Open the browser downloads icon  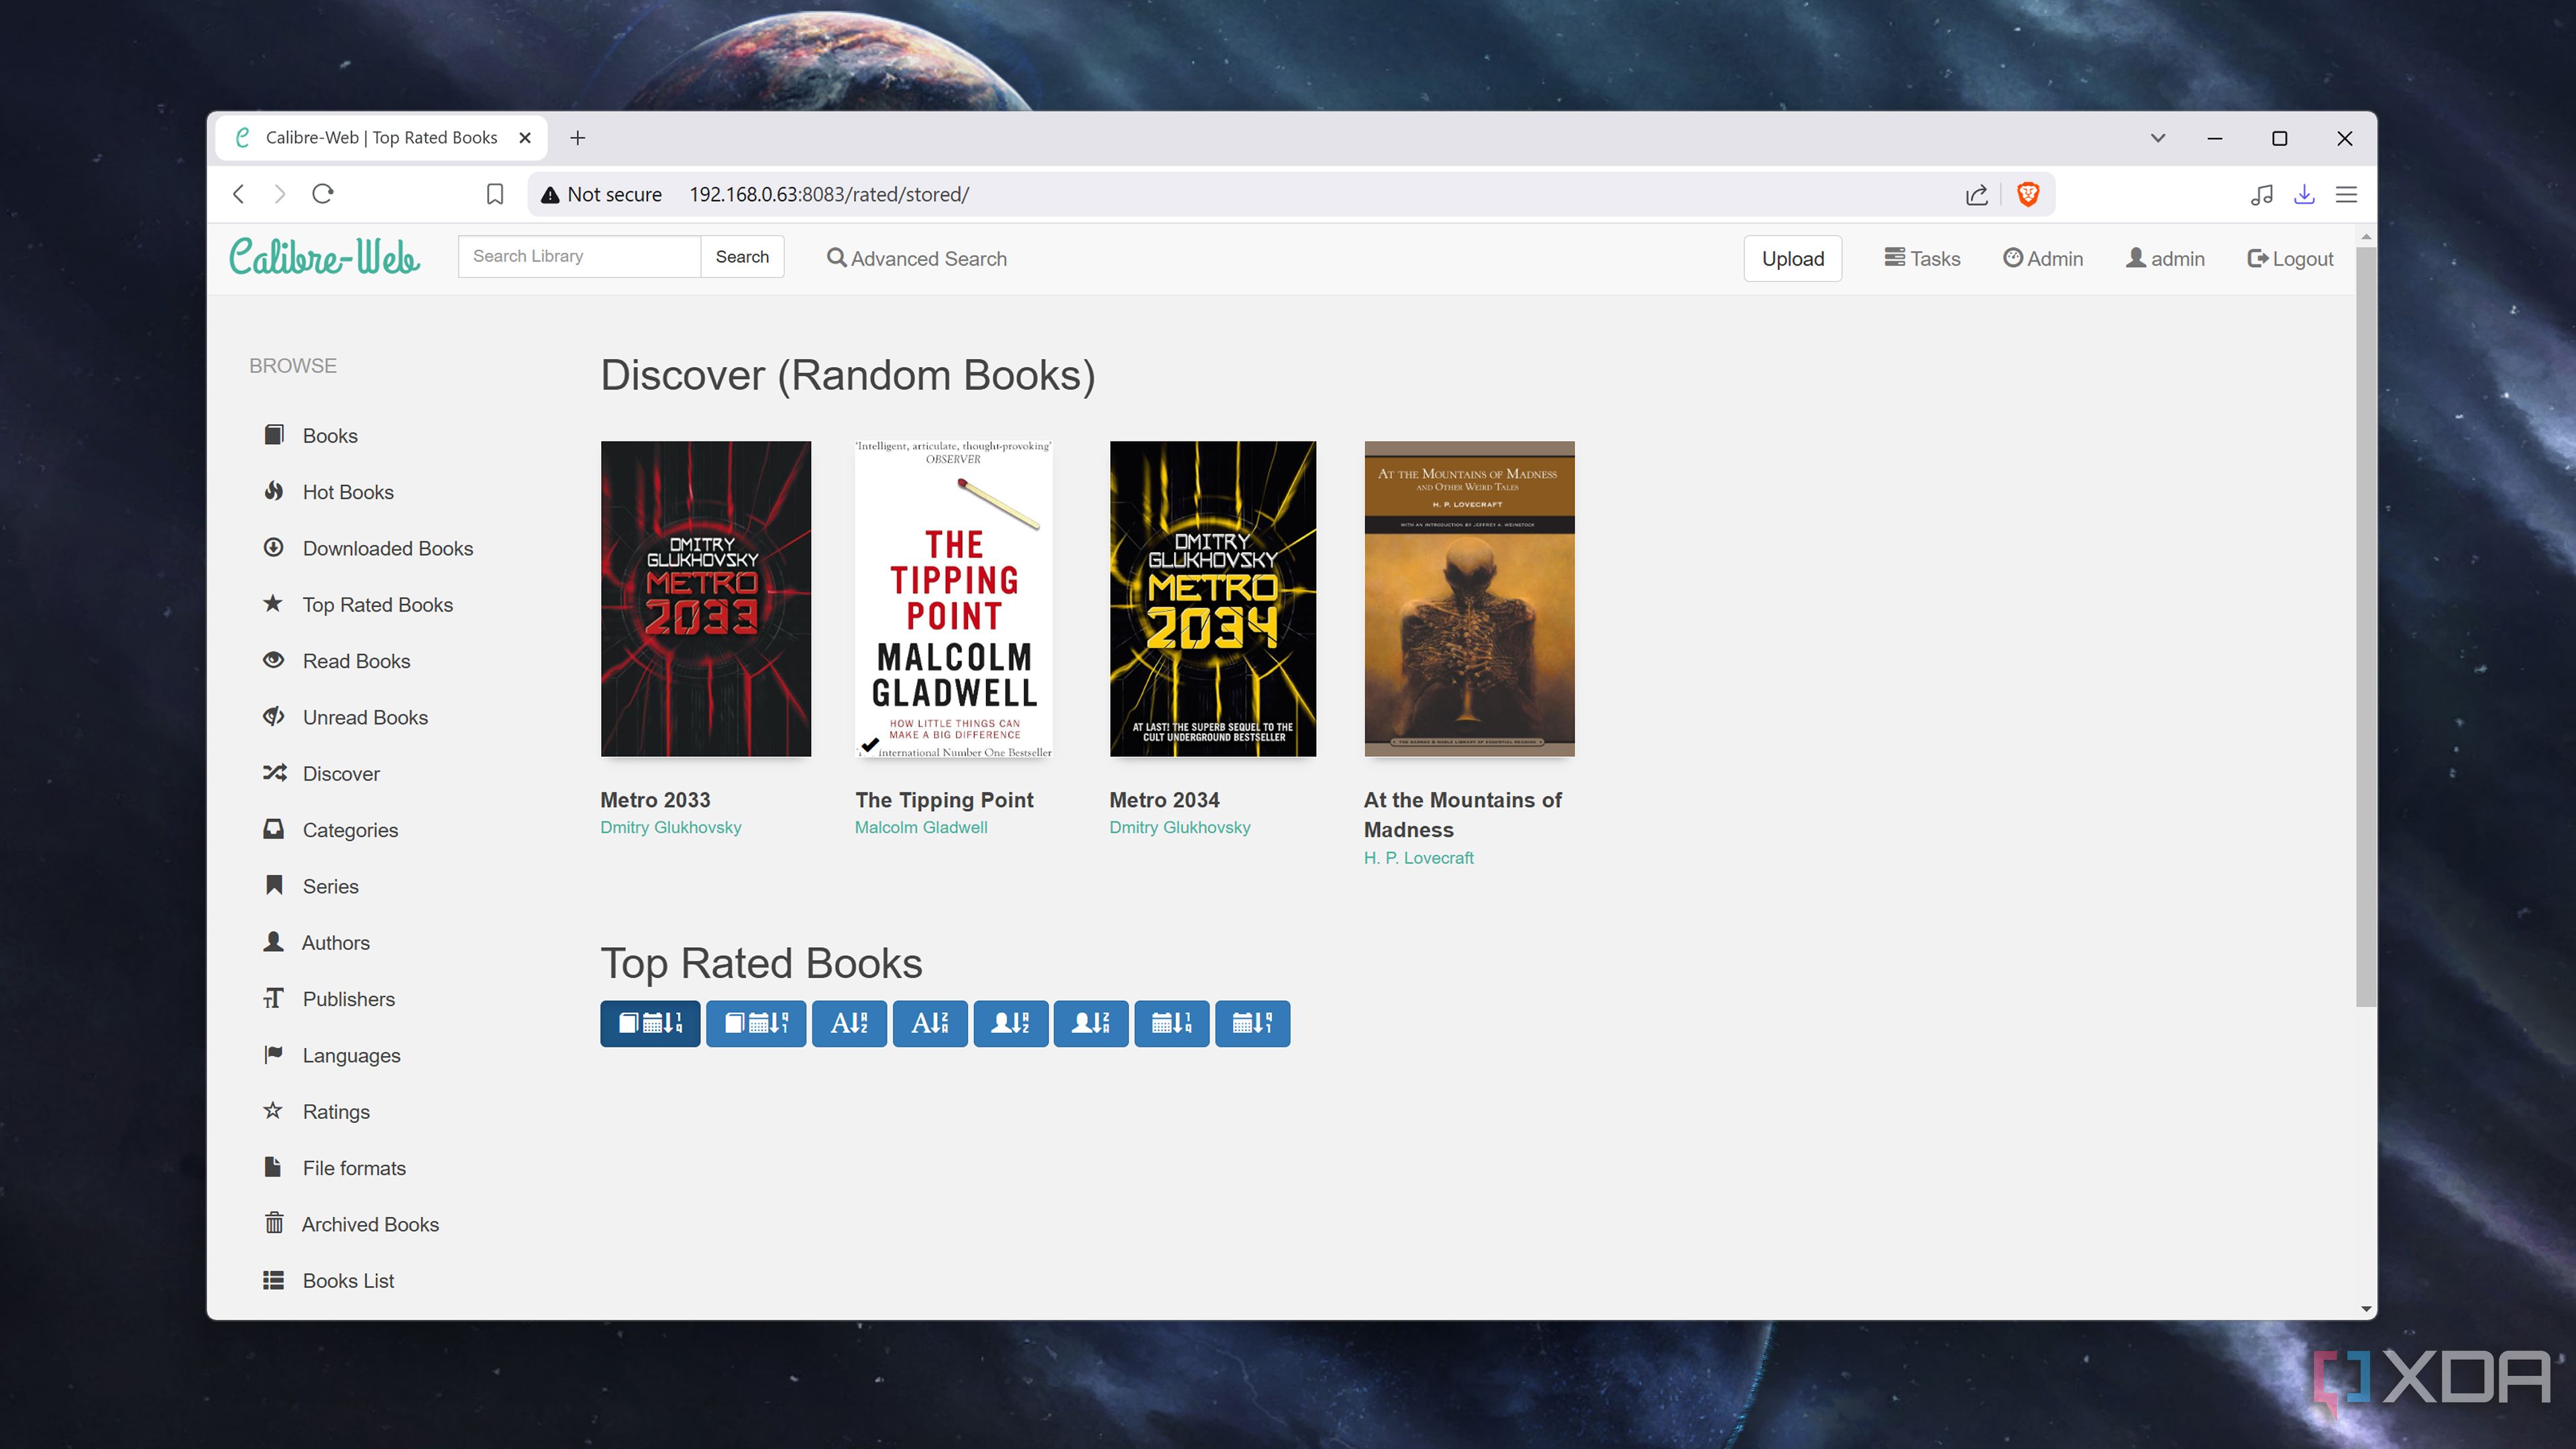tap(2304, 195)
